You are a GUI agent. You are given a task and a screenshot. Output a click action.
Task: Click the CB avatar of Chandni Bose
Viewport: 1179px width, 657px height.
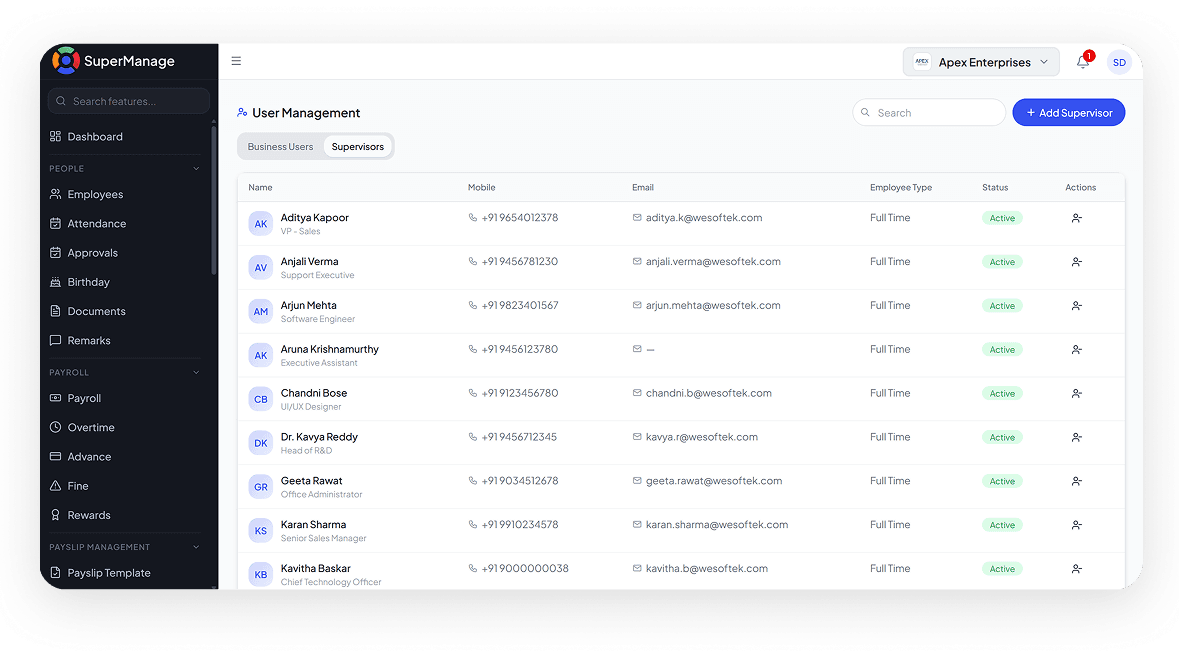coord(261,399)
